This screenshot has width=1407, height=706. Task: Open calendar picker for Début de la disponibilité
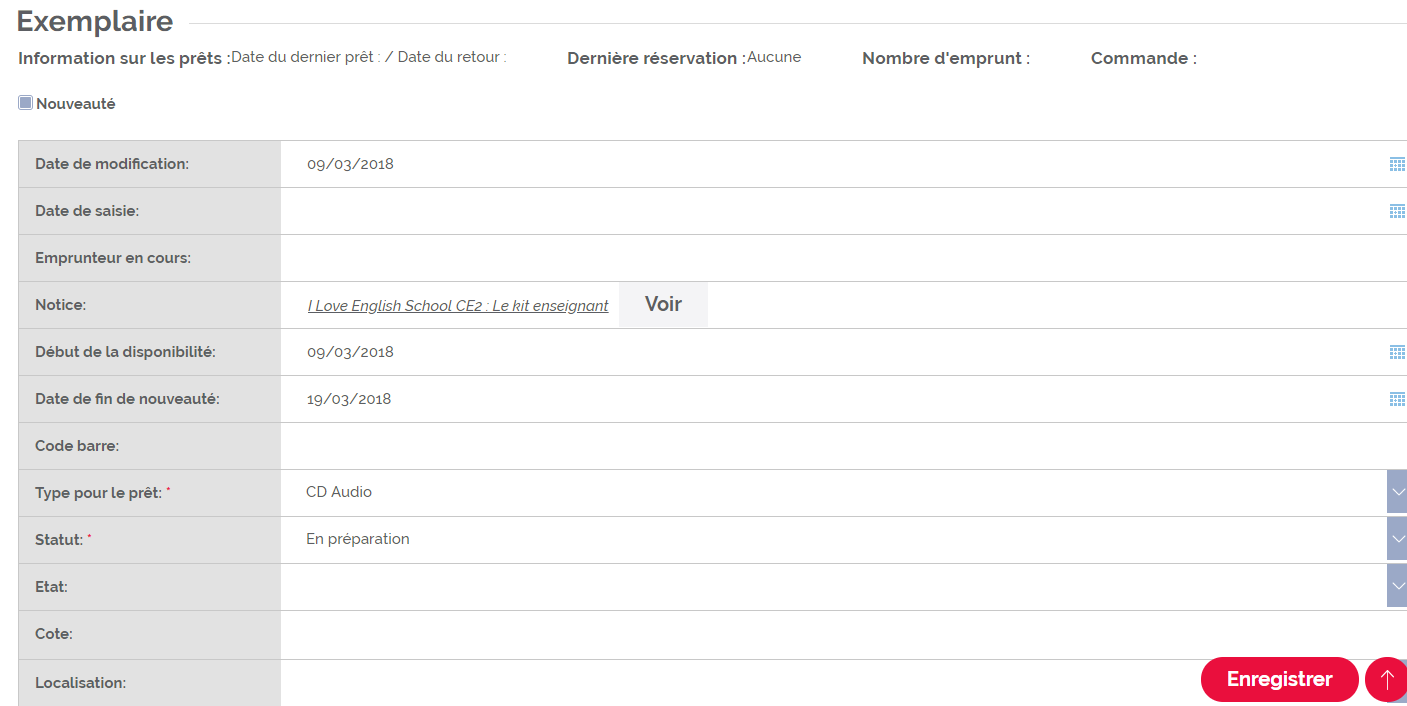(x=1397, y=352)
